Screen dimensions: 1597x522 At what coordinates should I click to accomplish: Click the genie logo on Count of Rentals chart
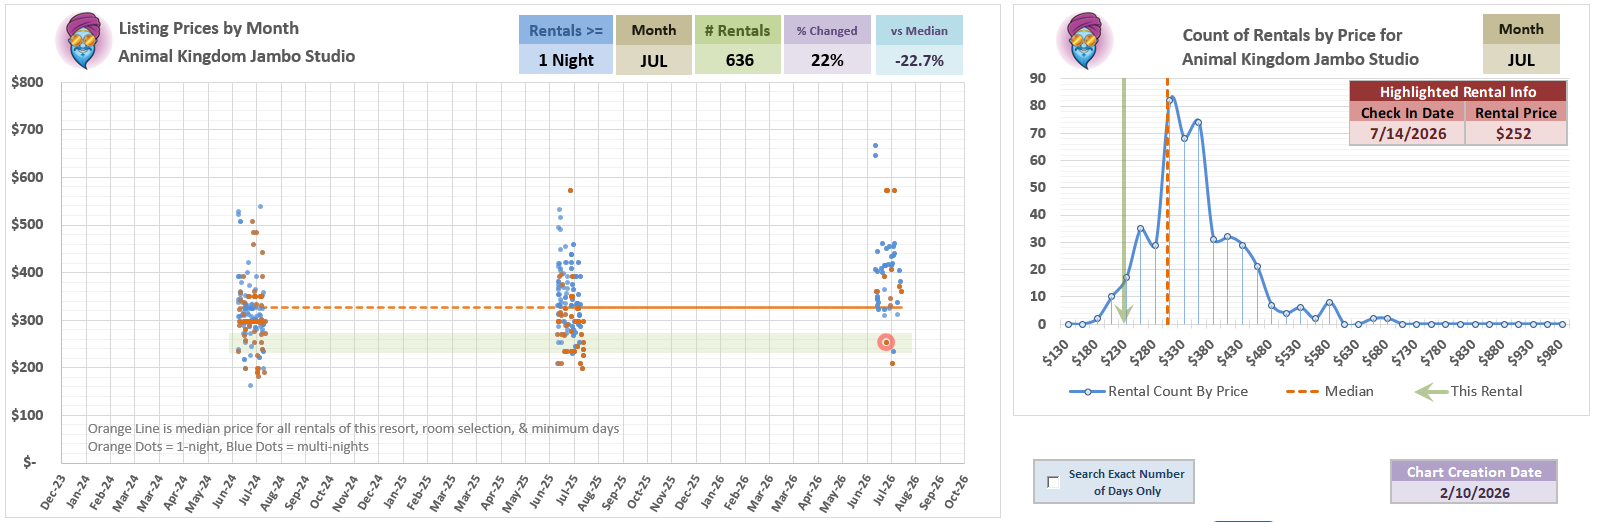click(1084, 41)
